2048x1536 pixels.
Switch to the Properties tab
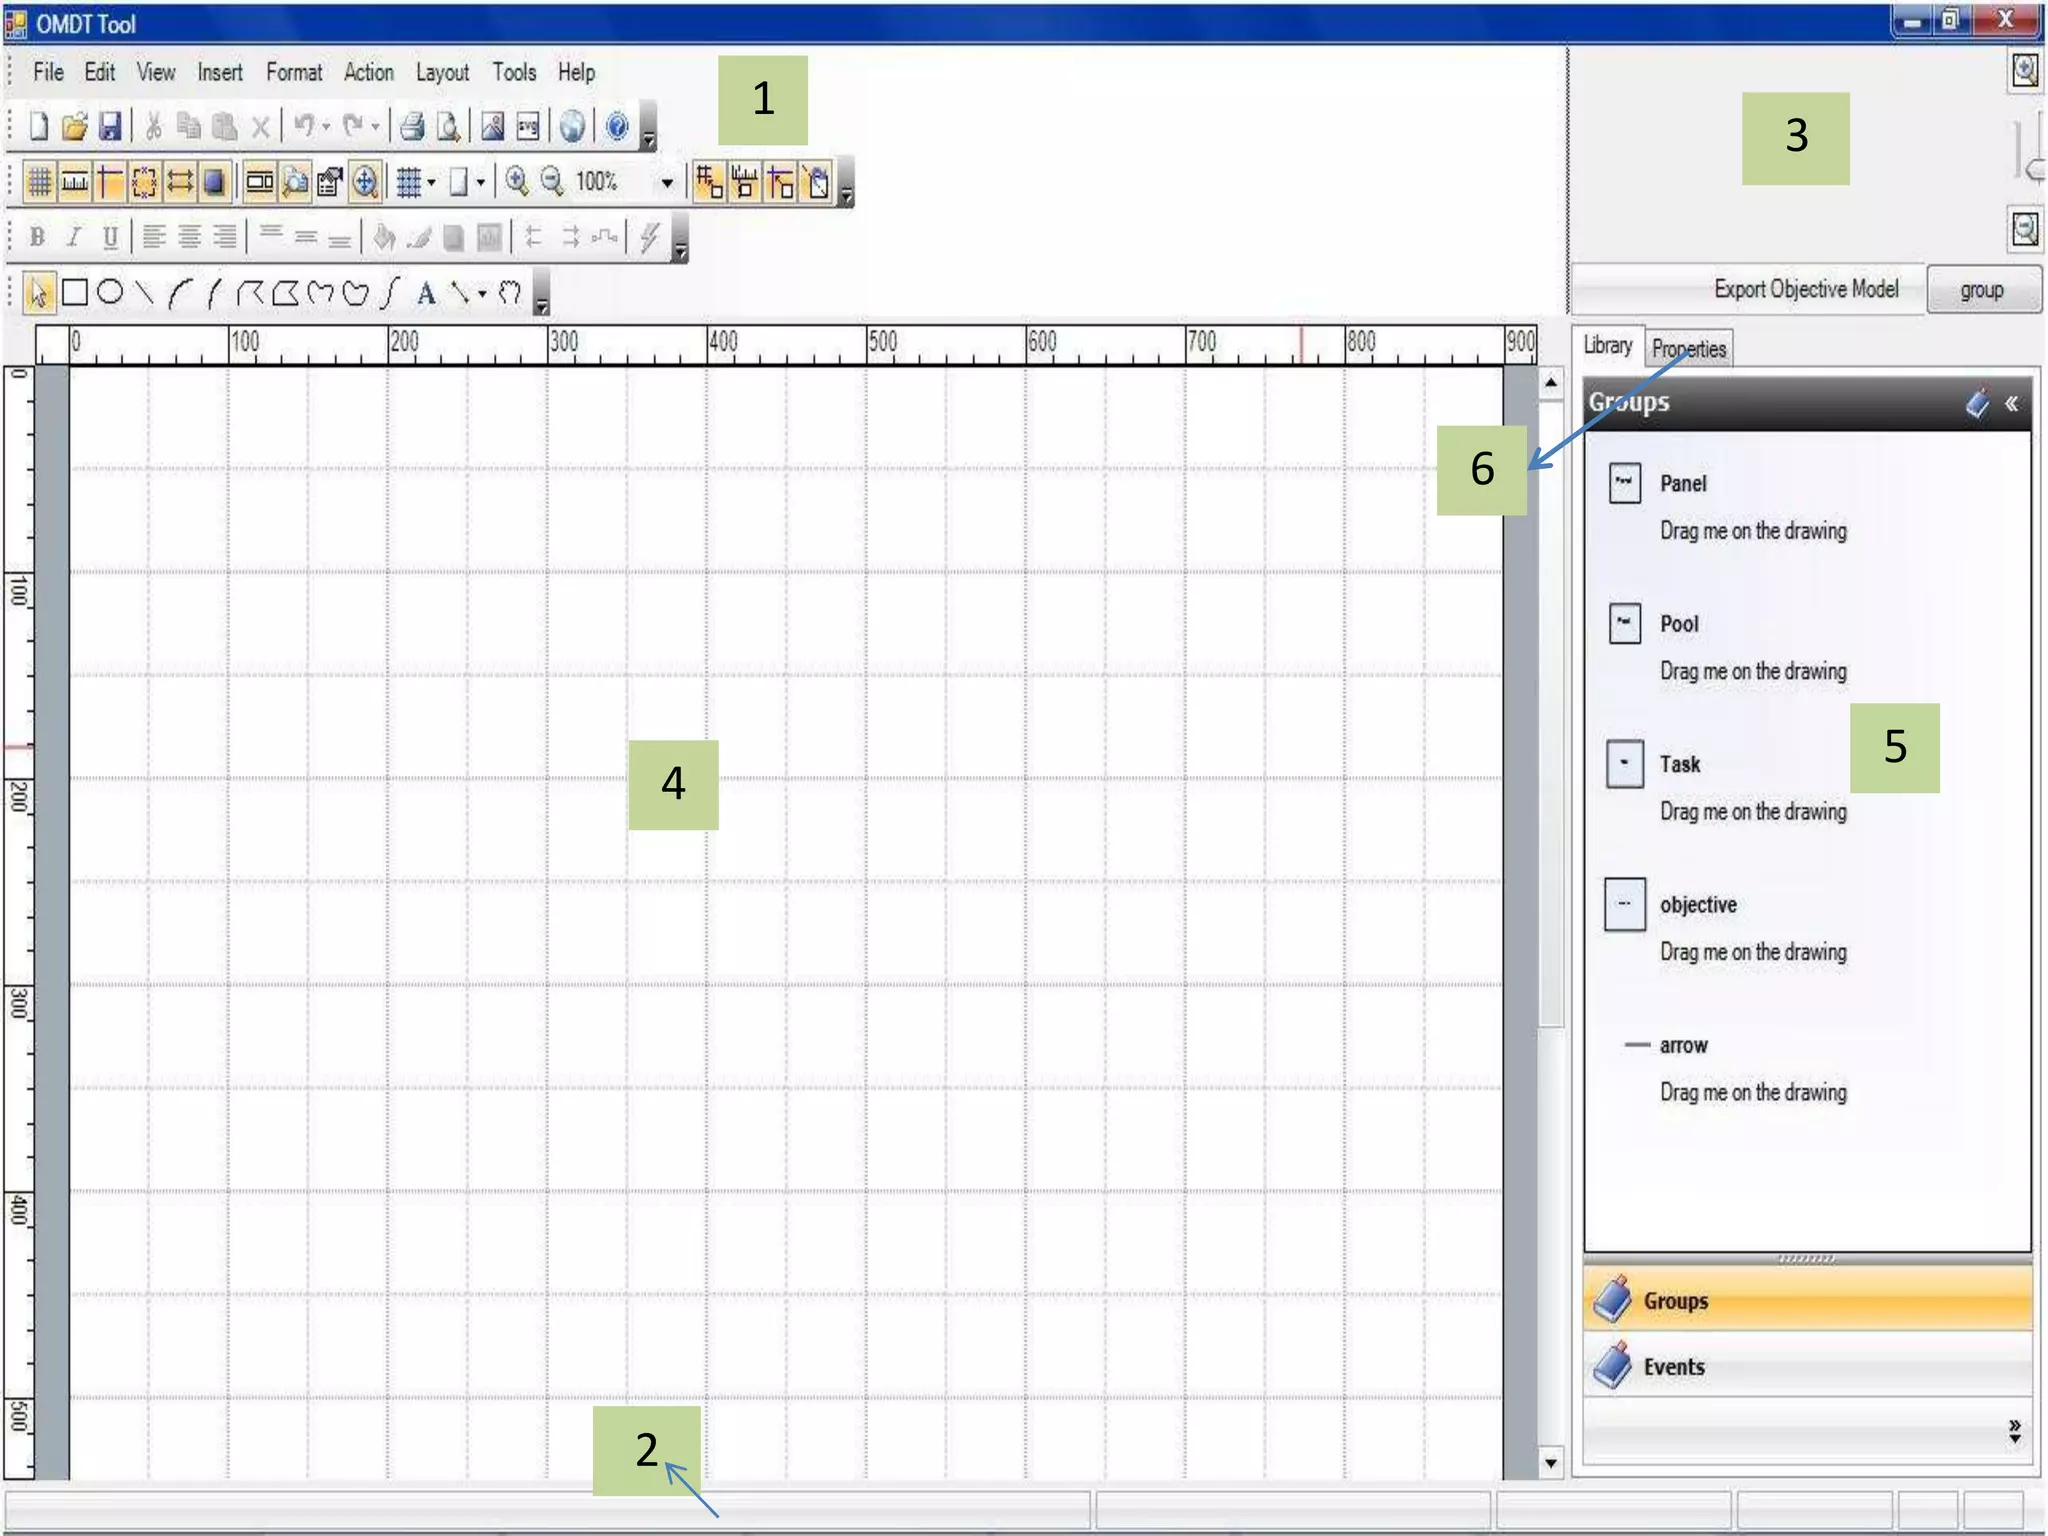[1688, 348]
